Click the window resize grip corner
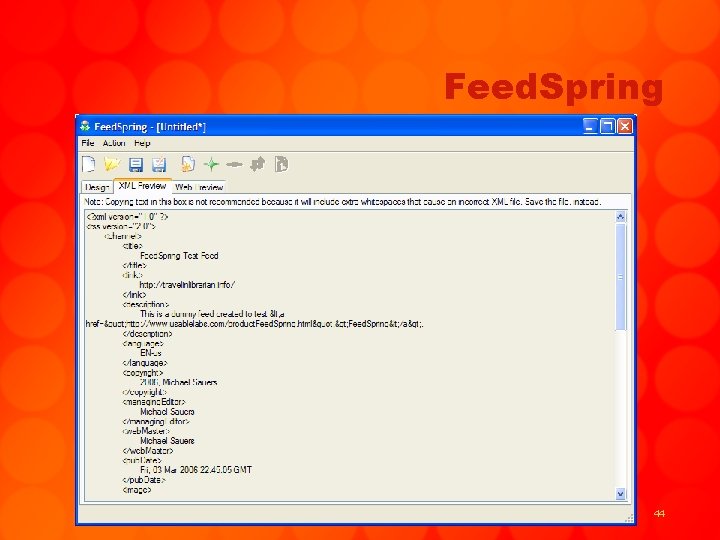The width and height of the screenshot is (720, 540). [x=629, y=518]
